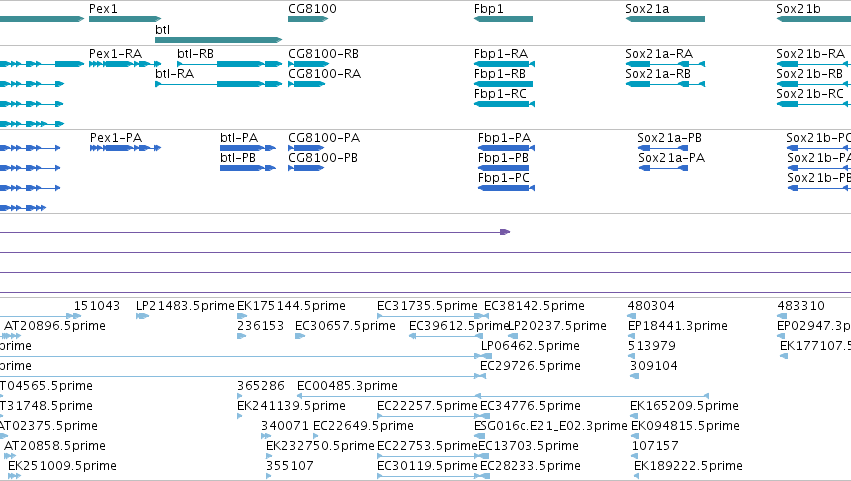Click EST EC34776.5prime
Screen dimensions: 851x481
[530, 406]
